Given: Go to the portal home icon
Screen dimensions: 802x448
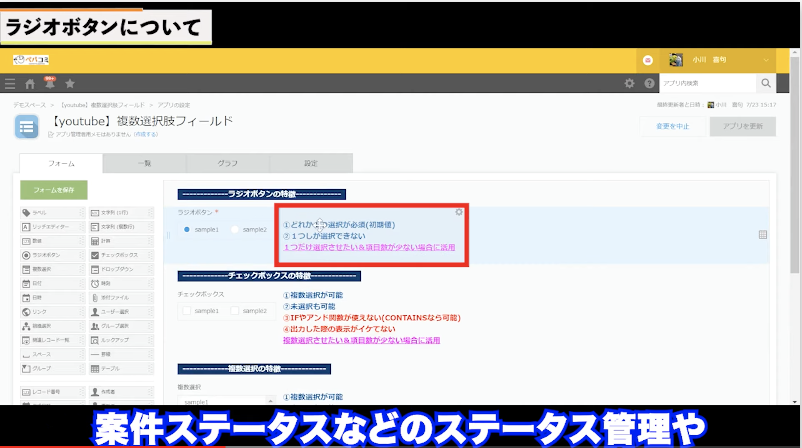Looking at the screenshot, I should (30, 84).
